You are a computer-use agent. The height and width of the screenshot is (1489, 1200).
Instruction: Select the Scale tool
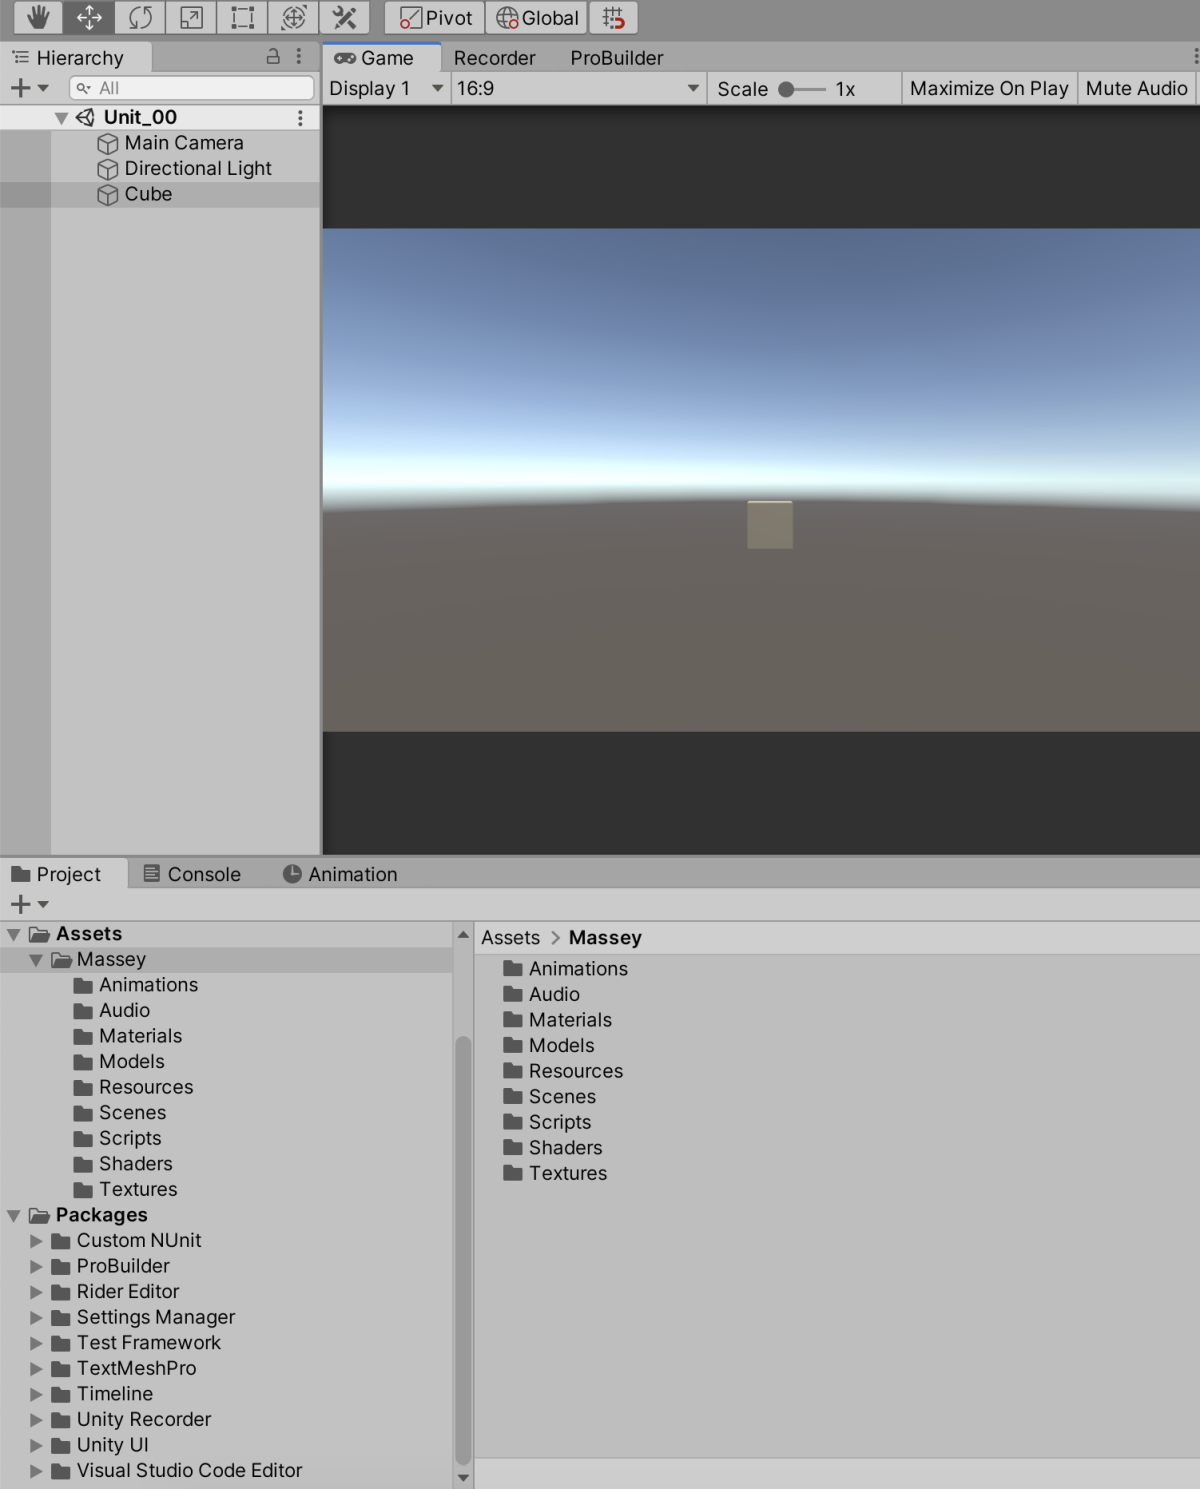[191, 18]
